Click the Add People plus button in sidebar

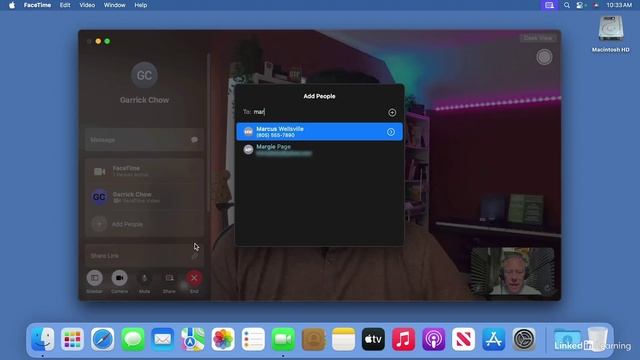[99, 224]
